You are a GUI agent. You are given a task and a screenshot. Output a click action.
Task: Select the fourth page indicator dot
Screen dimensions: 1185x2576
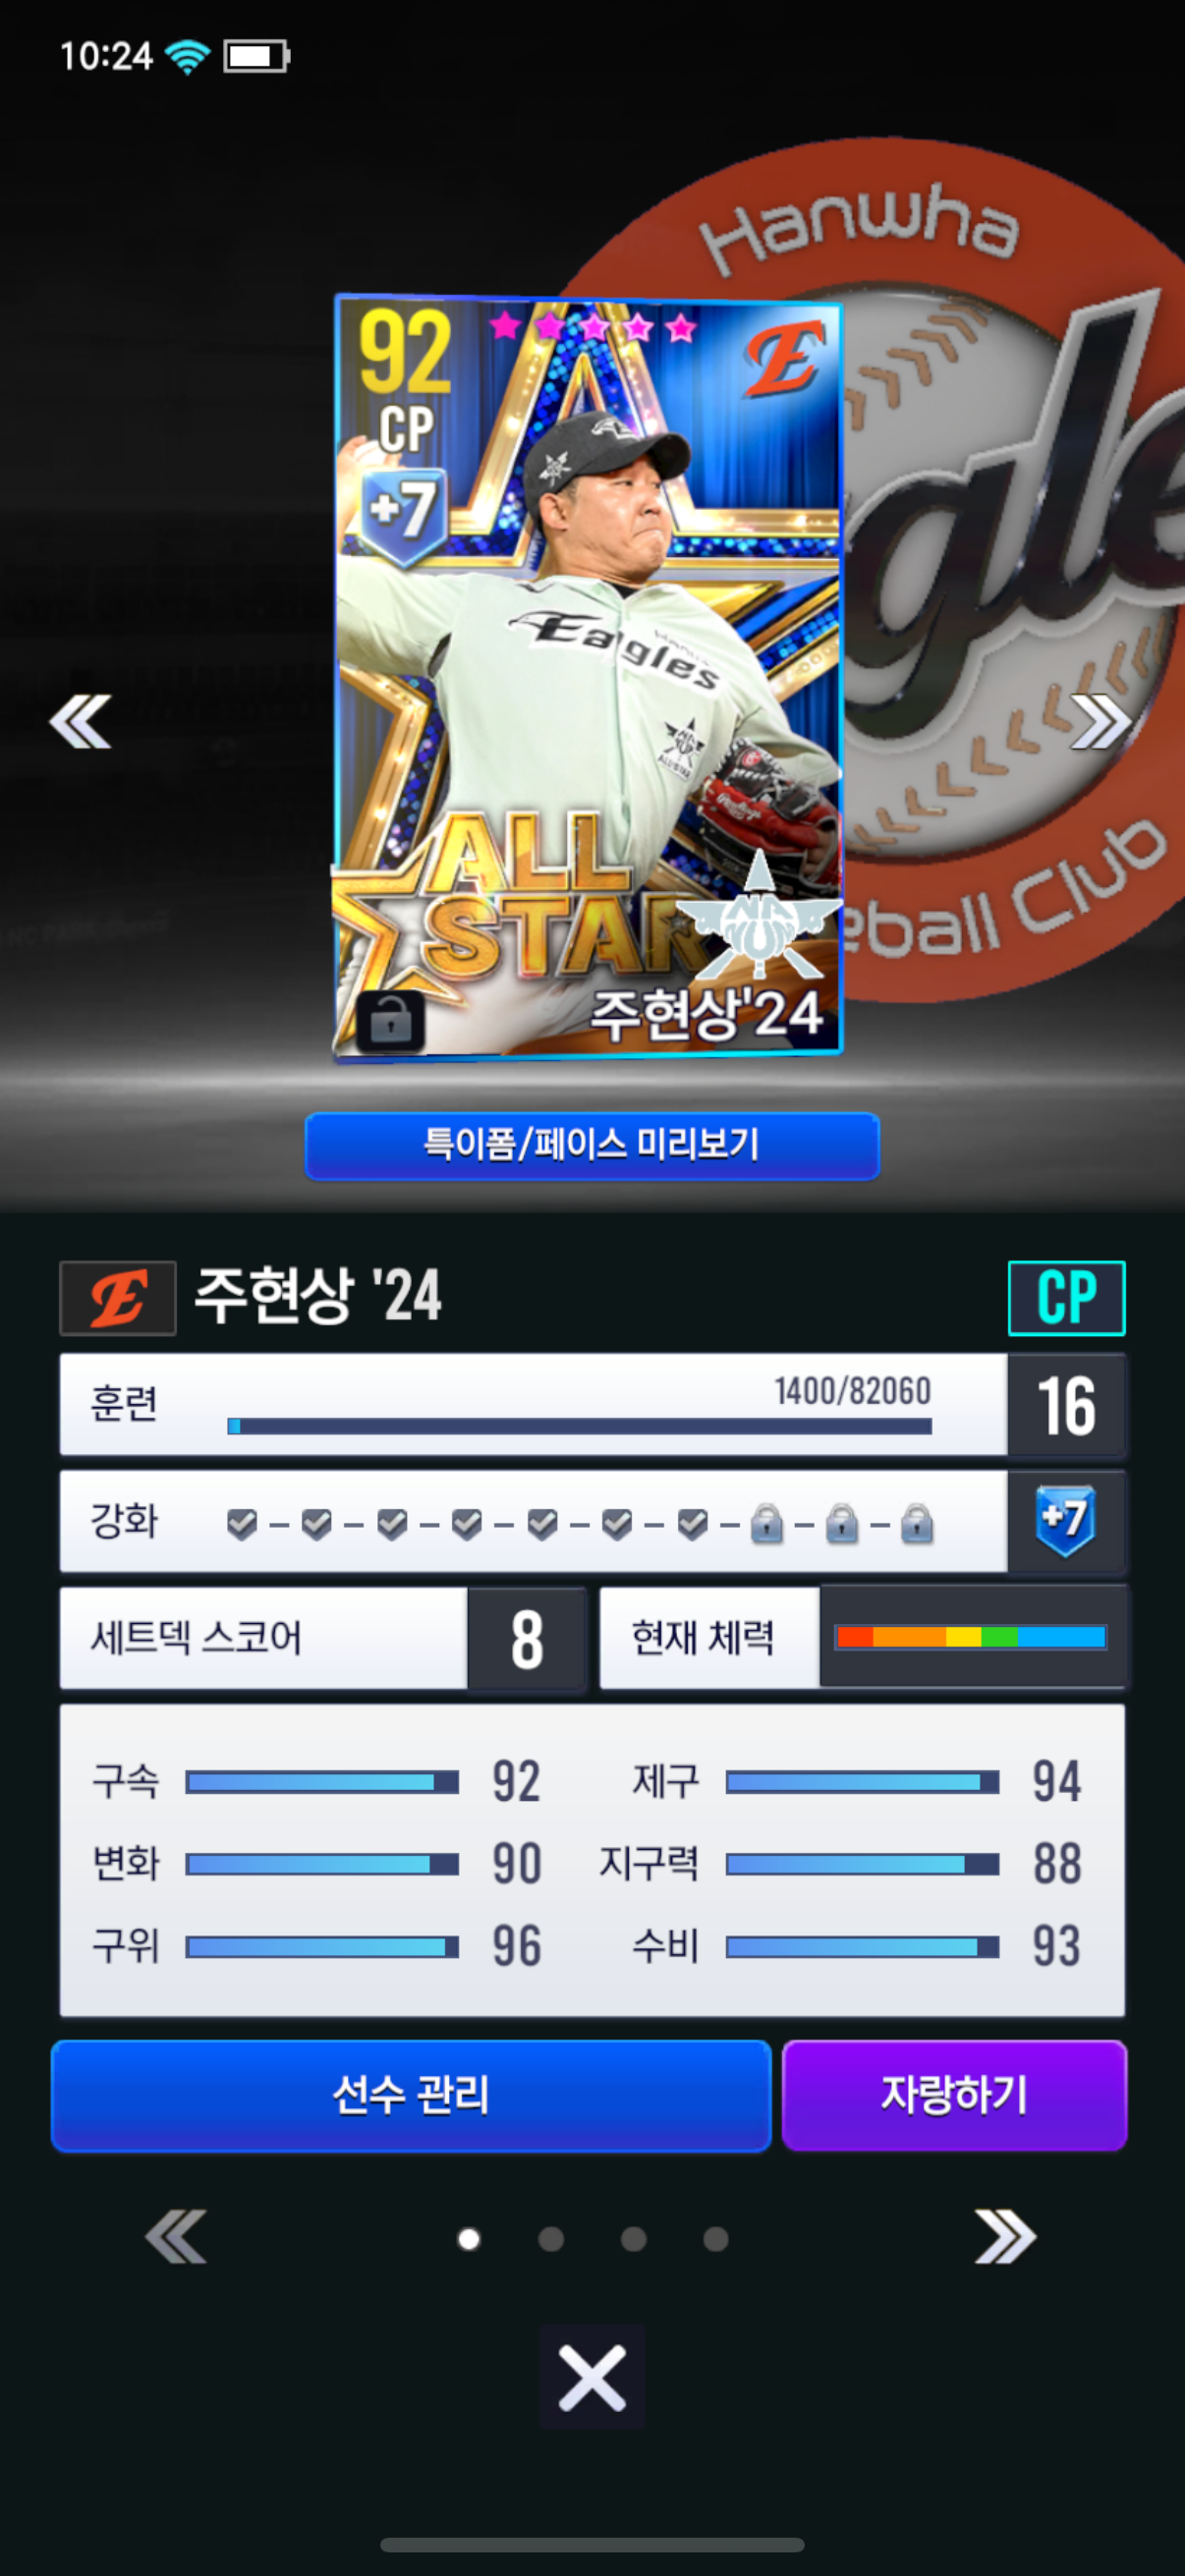coord(716,2239)
